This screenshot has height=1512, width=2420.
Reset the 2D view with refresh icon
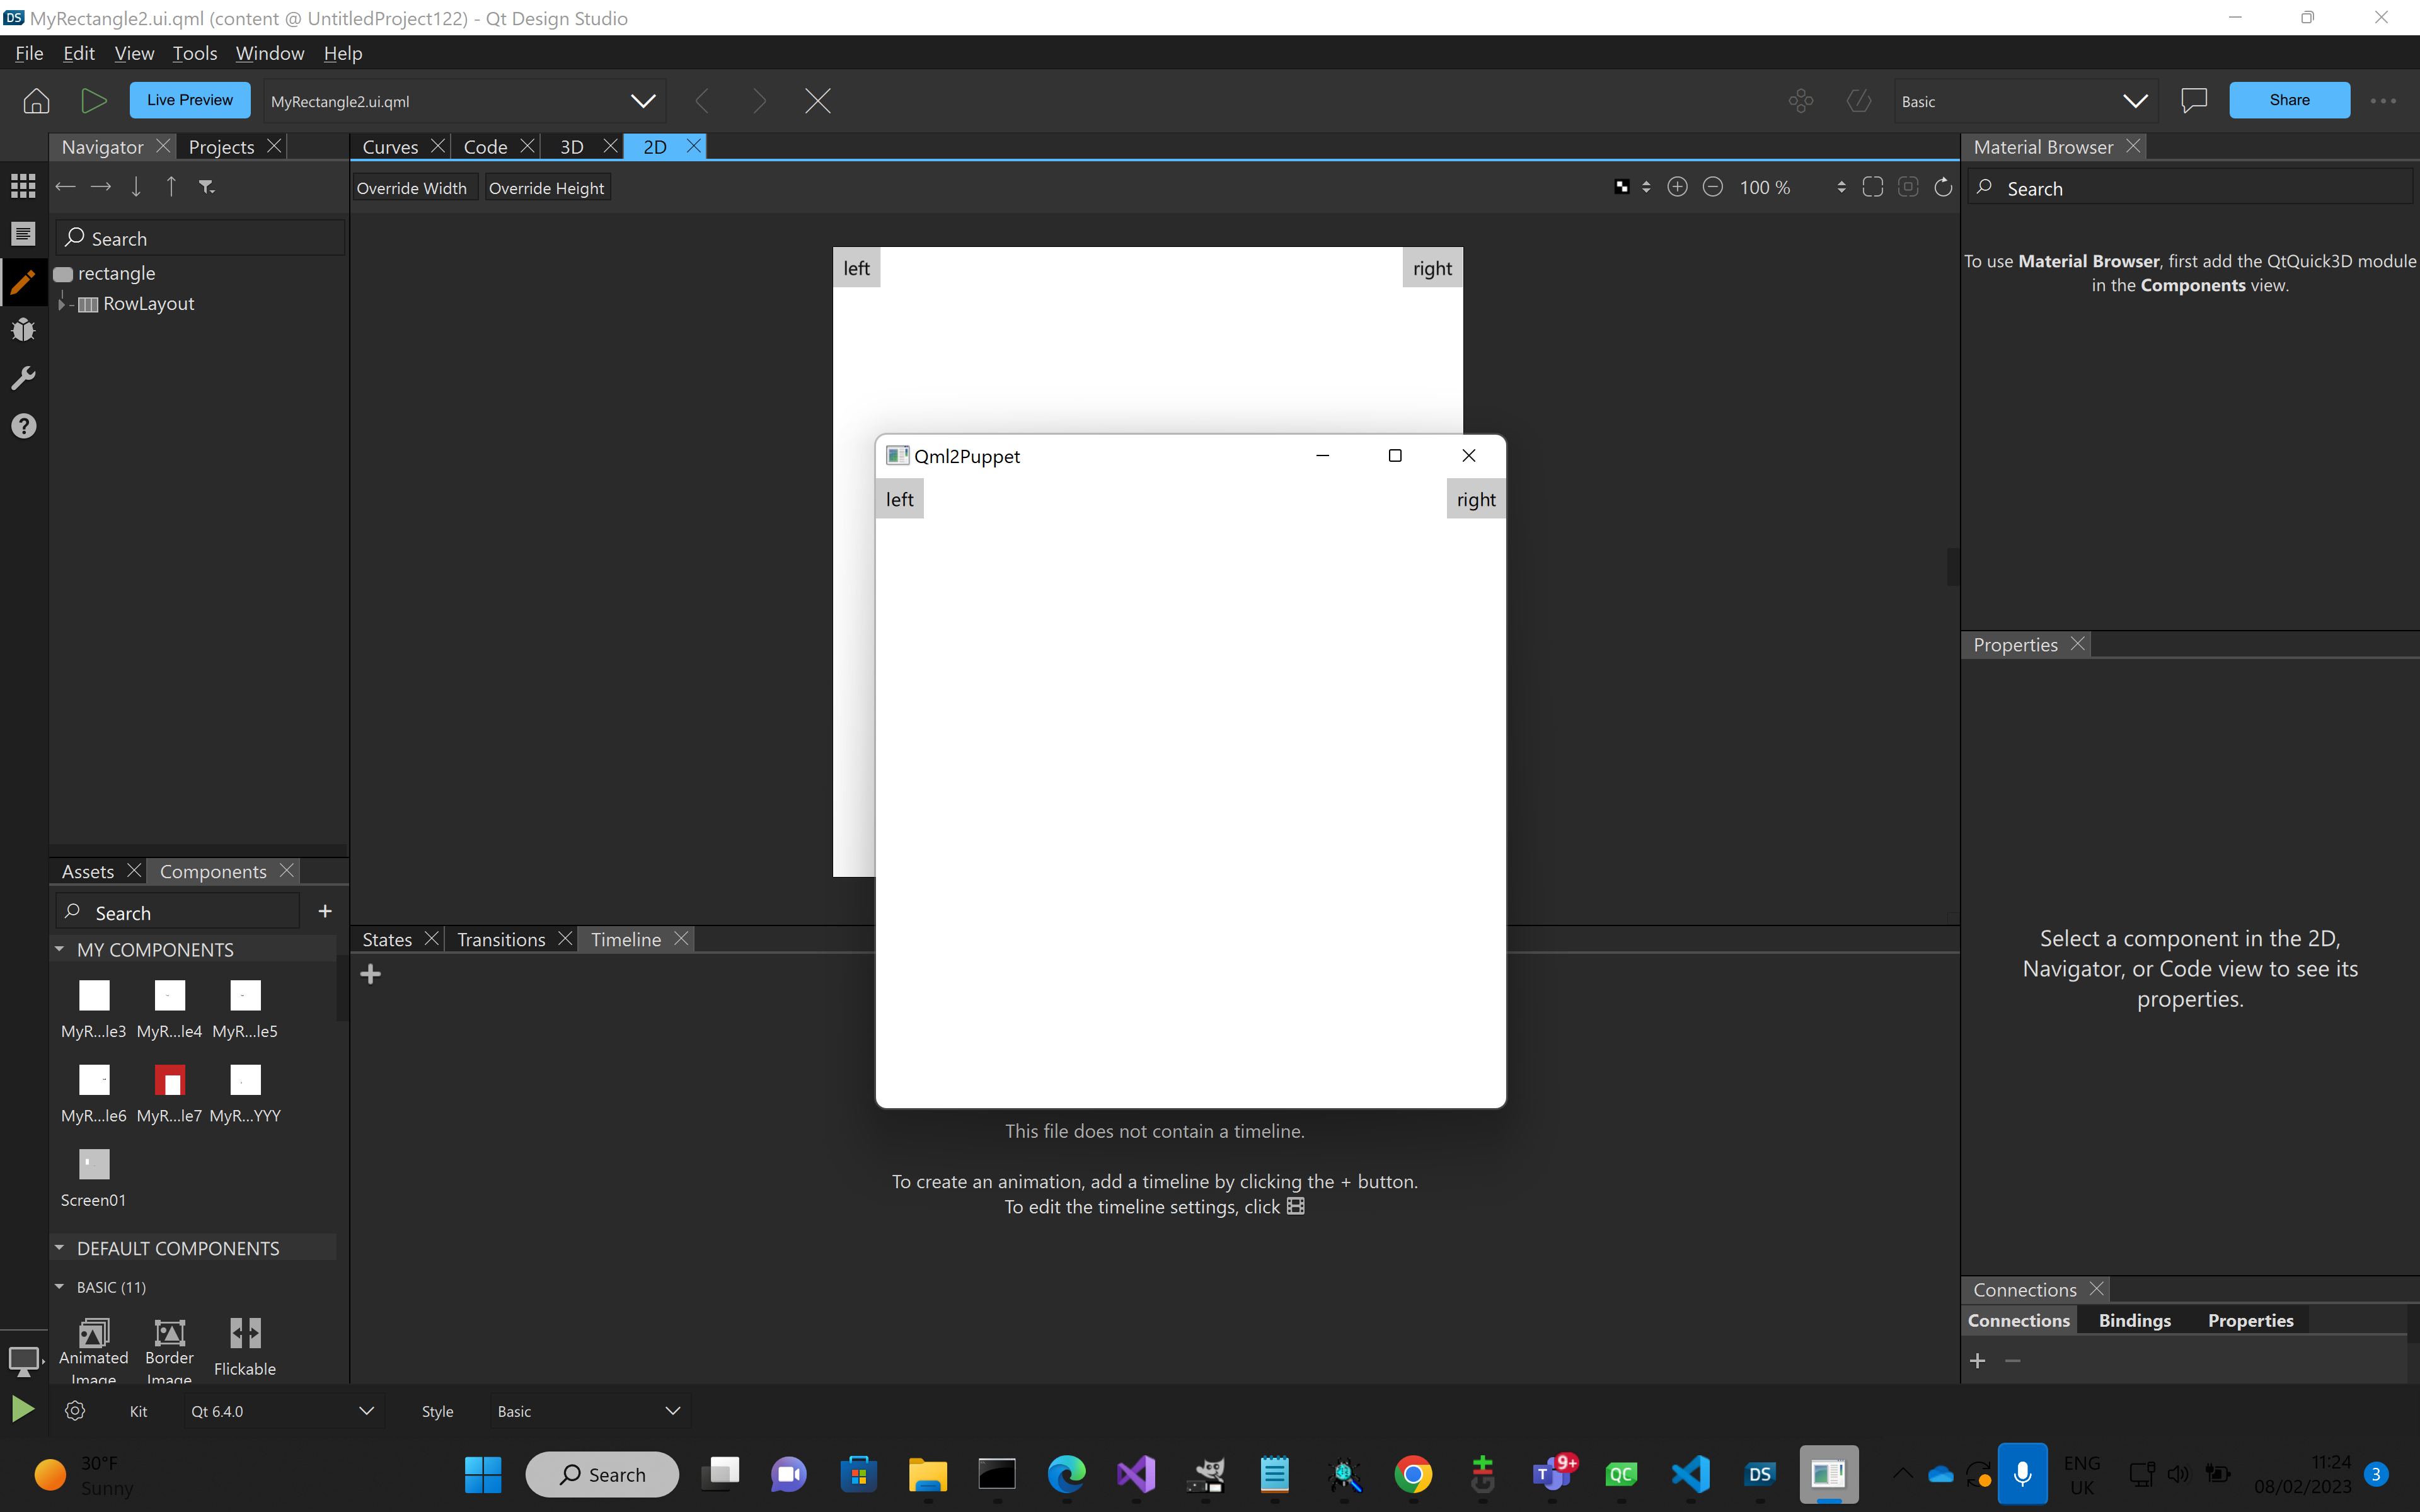(x=1942, y=187)
